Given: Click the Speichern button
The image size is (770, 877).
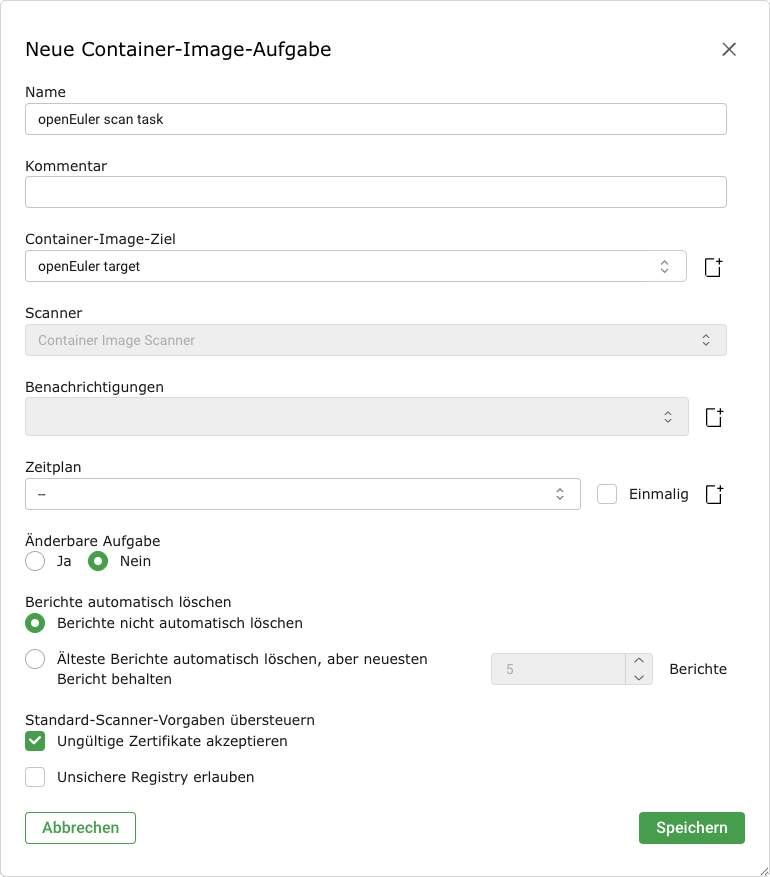Looking at the screenshot, I should click(x=691, y=828).
